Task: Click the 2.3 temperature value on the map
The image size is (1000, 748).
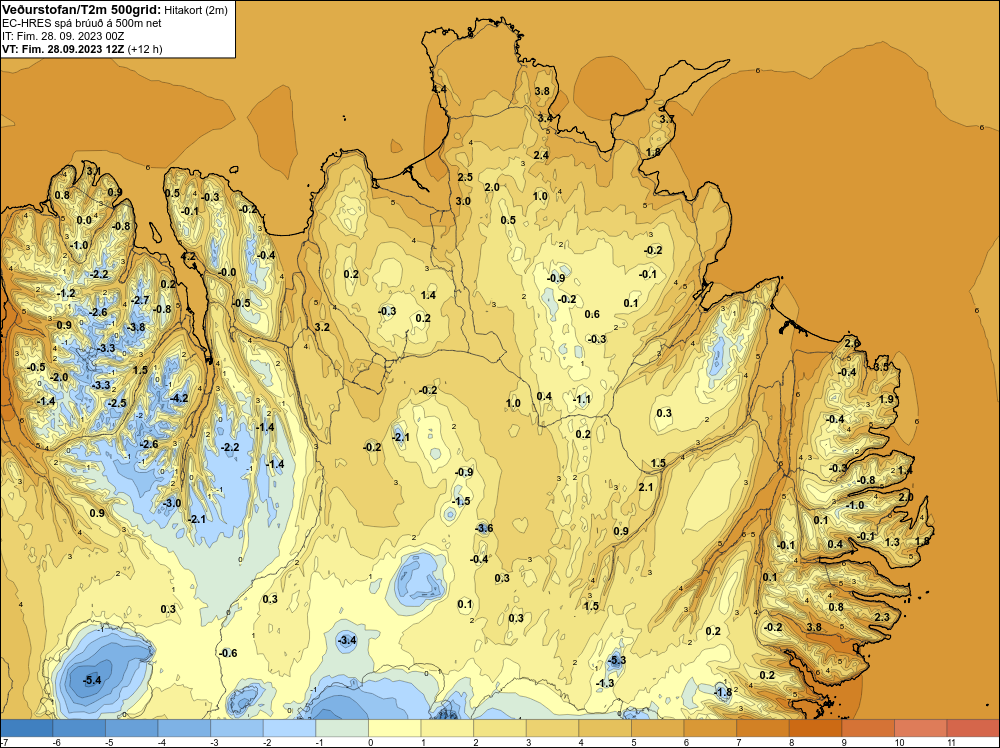Action: pos(882,617)
